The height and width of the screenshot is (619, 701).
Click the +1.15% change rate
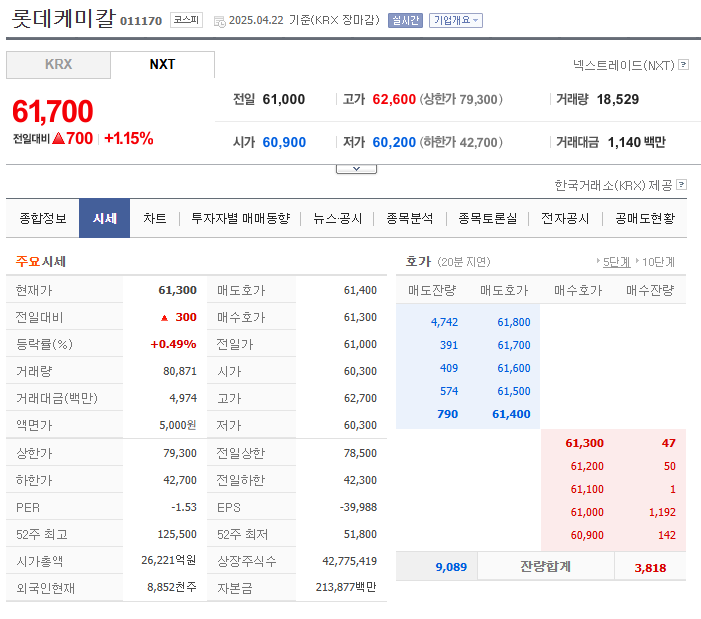[x=129, y=138]
